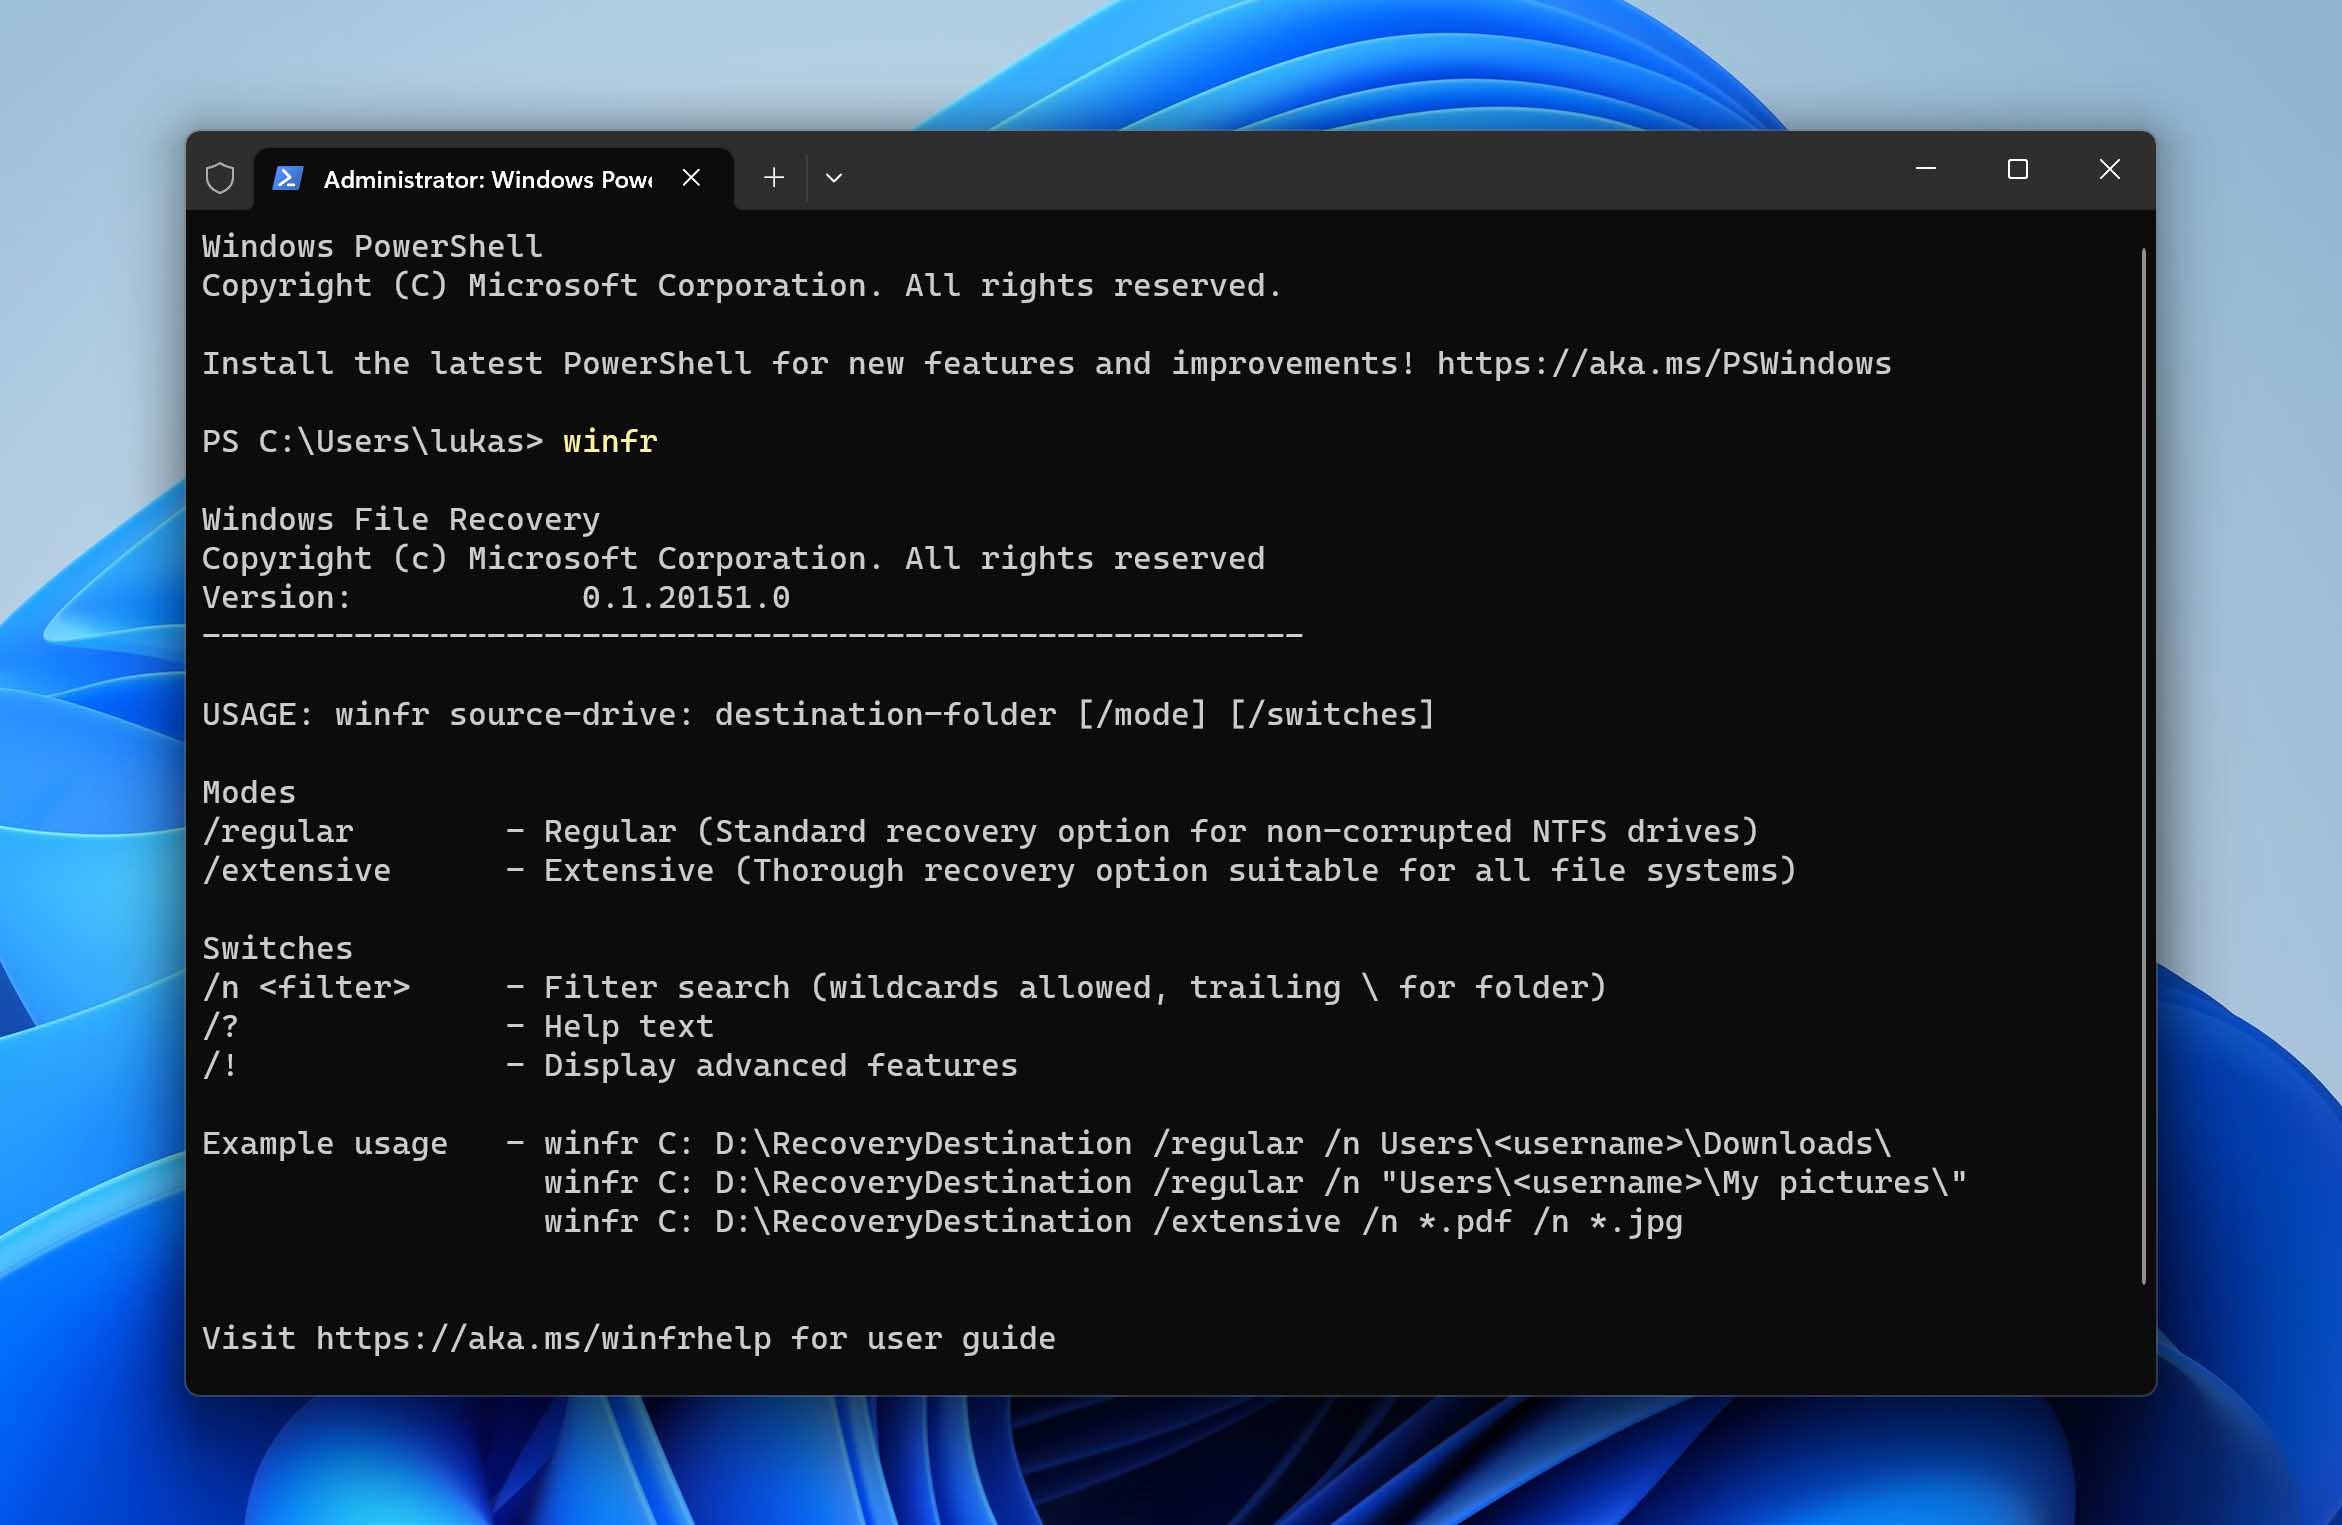This screenshot has height=1525, width=2342.
Task: Click the PowerShell icon on the tab
Action: 288,178
